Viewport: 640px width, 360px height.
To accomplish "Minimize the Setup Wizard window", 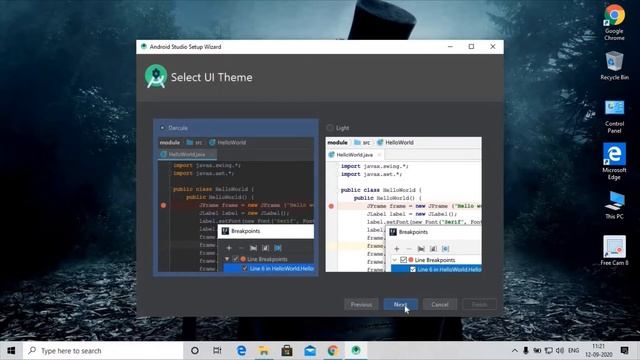I will point(450,47).
